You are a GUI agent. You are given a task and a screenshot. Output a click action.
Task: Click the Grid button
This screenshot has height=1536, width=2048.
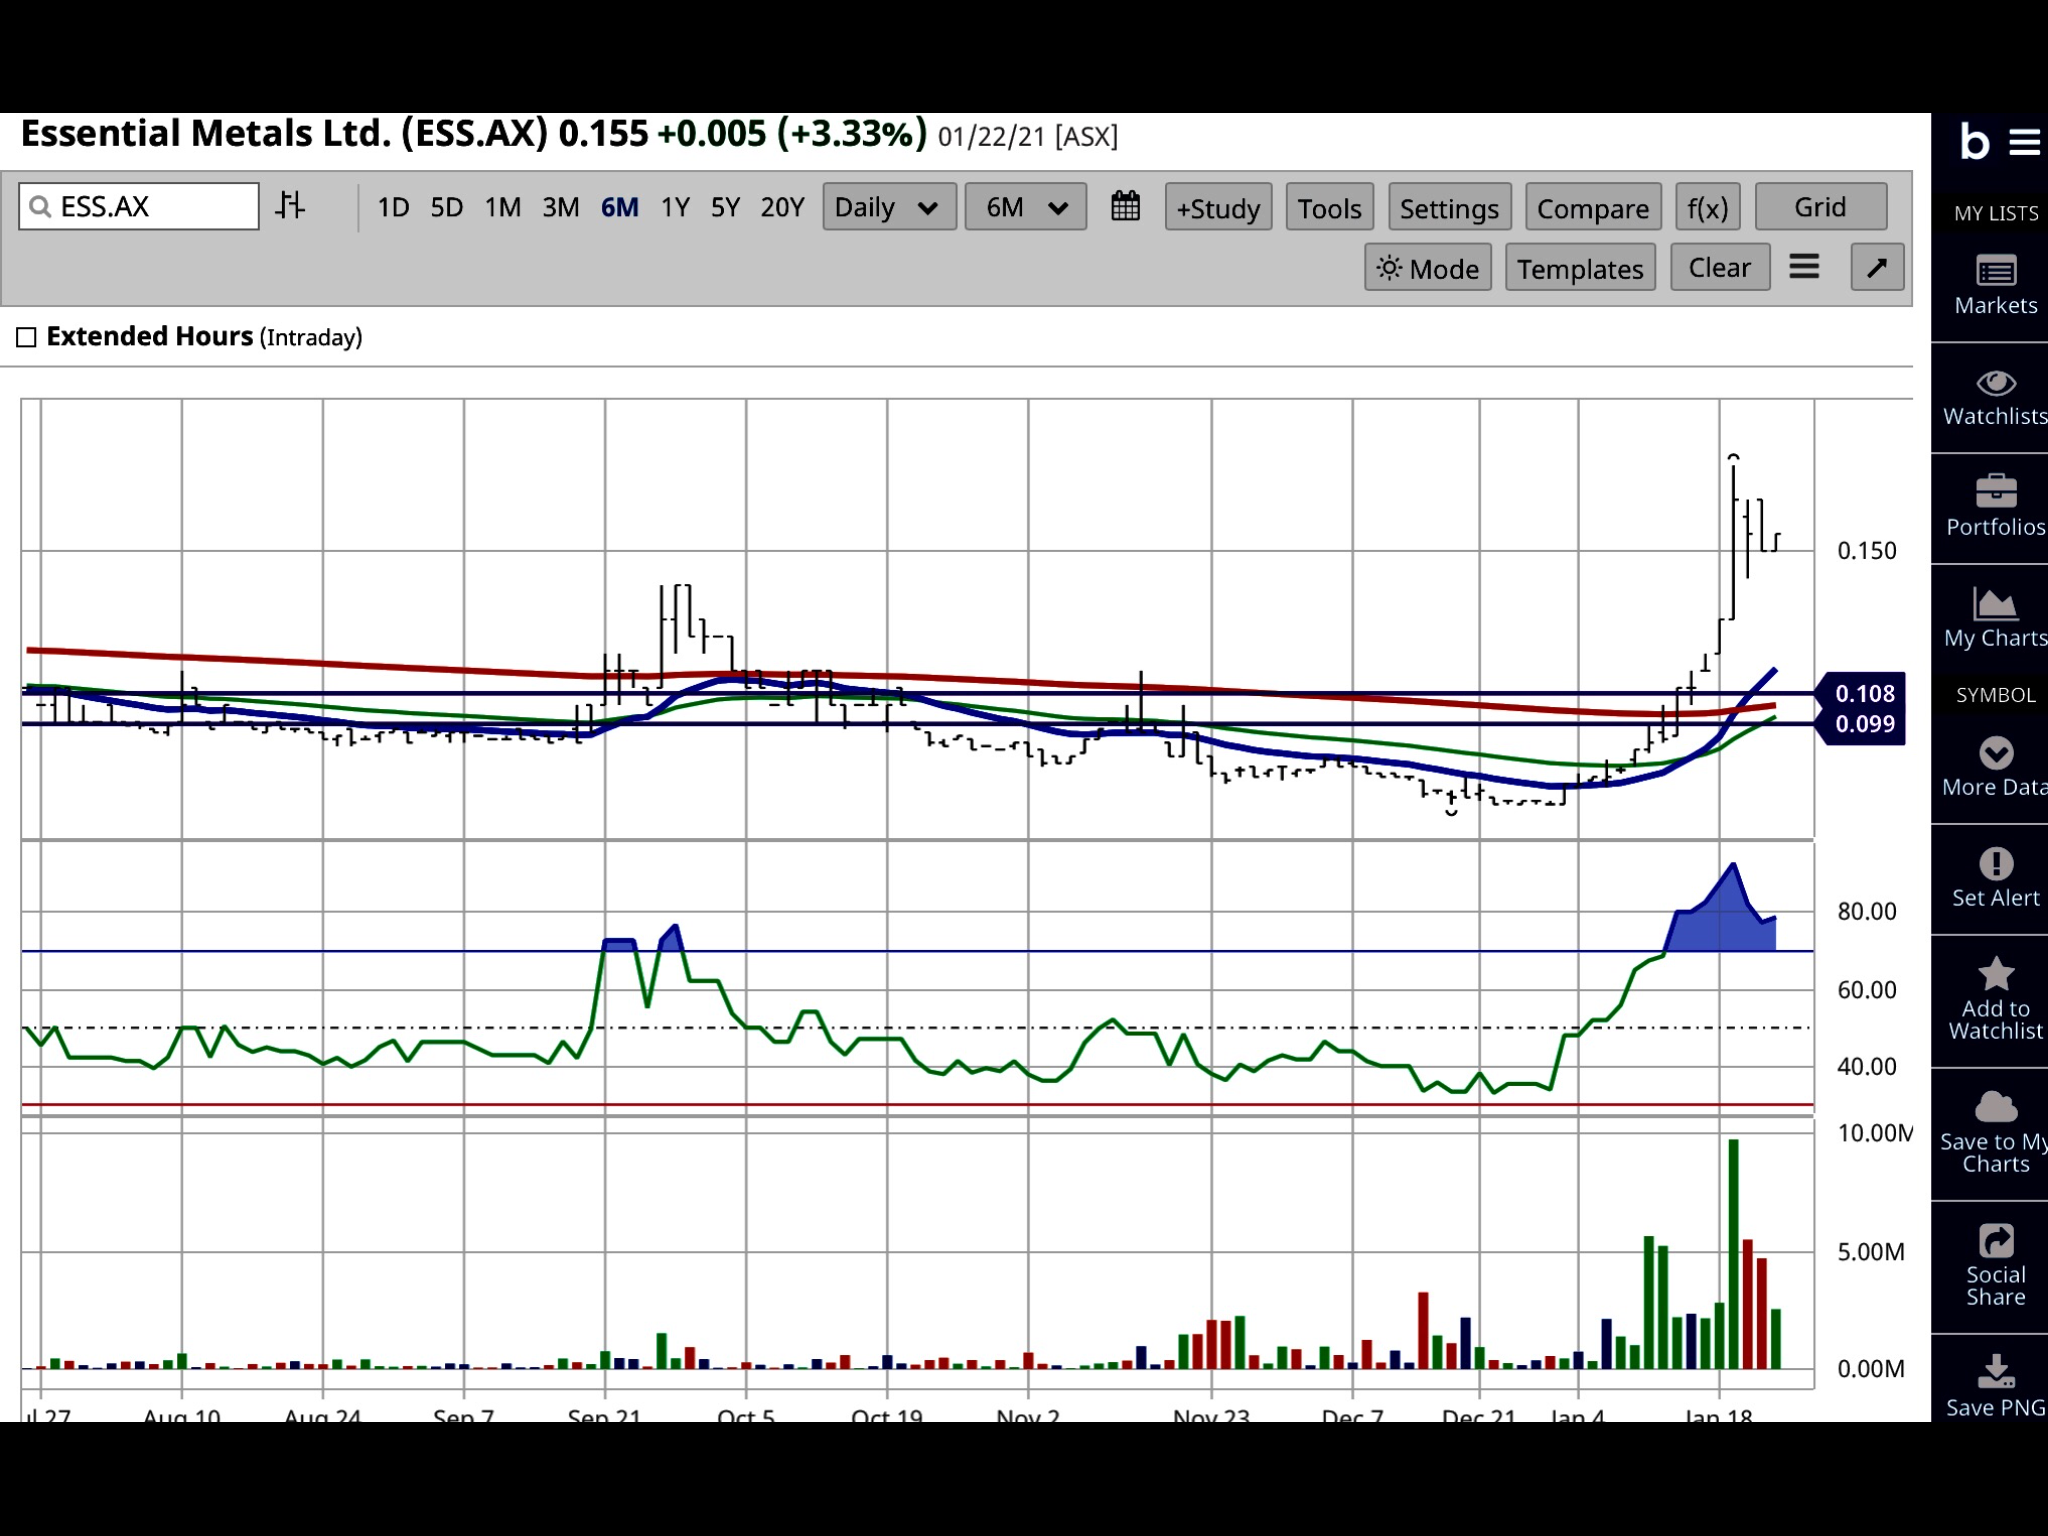click(x=1821, y=207)
